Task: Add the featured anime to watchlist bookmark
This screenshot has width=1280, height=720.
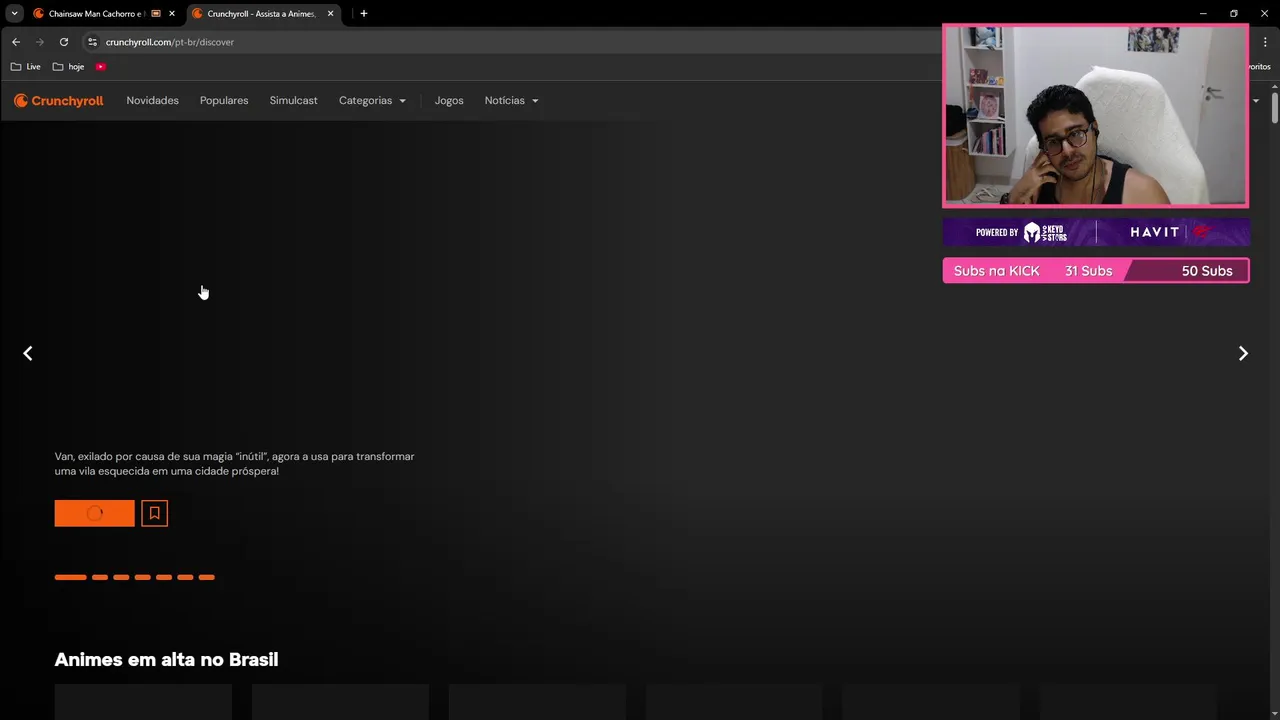Action: coord(154,513)
